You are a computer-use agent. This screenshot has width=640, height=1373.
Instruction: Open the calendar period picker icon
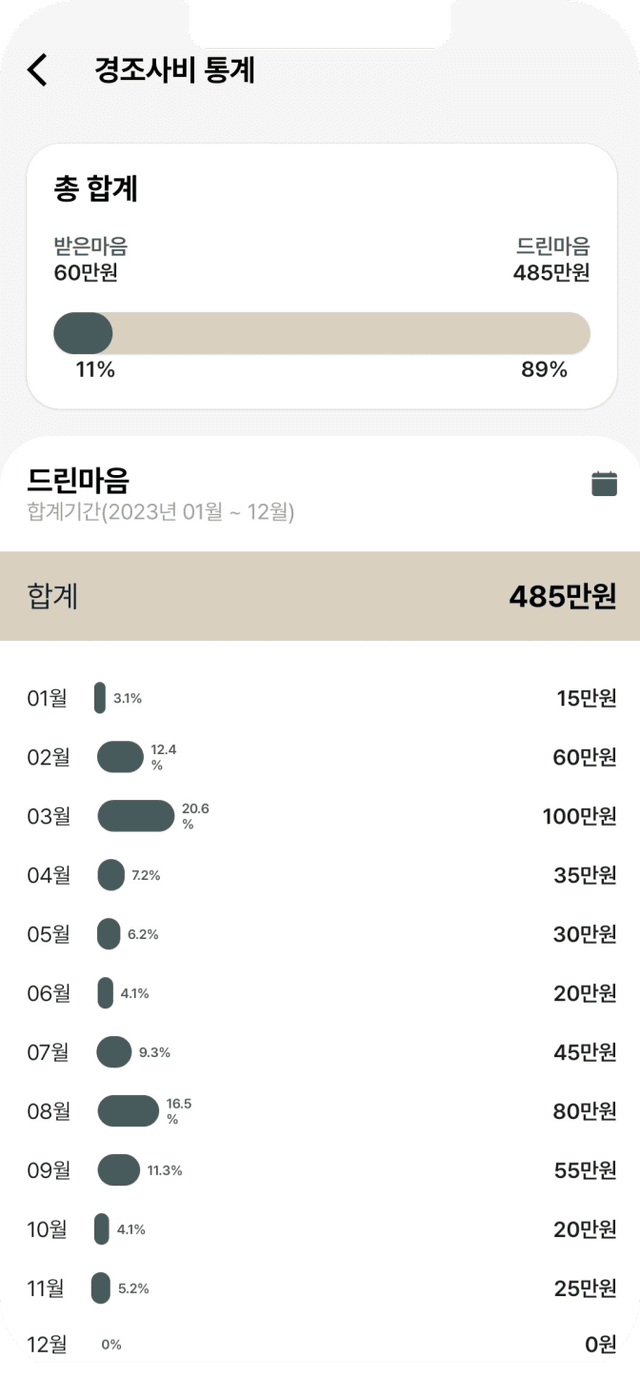tap(604, 483)
